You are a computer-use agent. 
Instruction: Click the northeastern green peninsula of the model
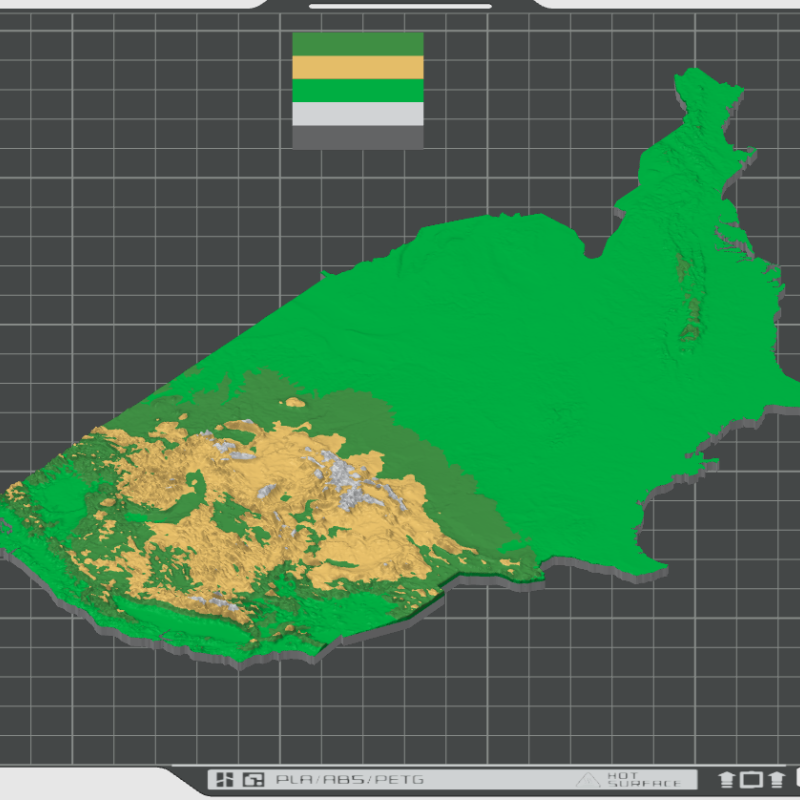pyautogui.click(x=700, y=150)
